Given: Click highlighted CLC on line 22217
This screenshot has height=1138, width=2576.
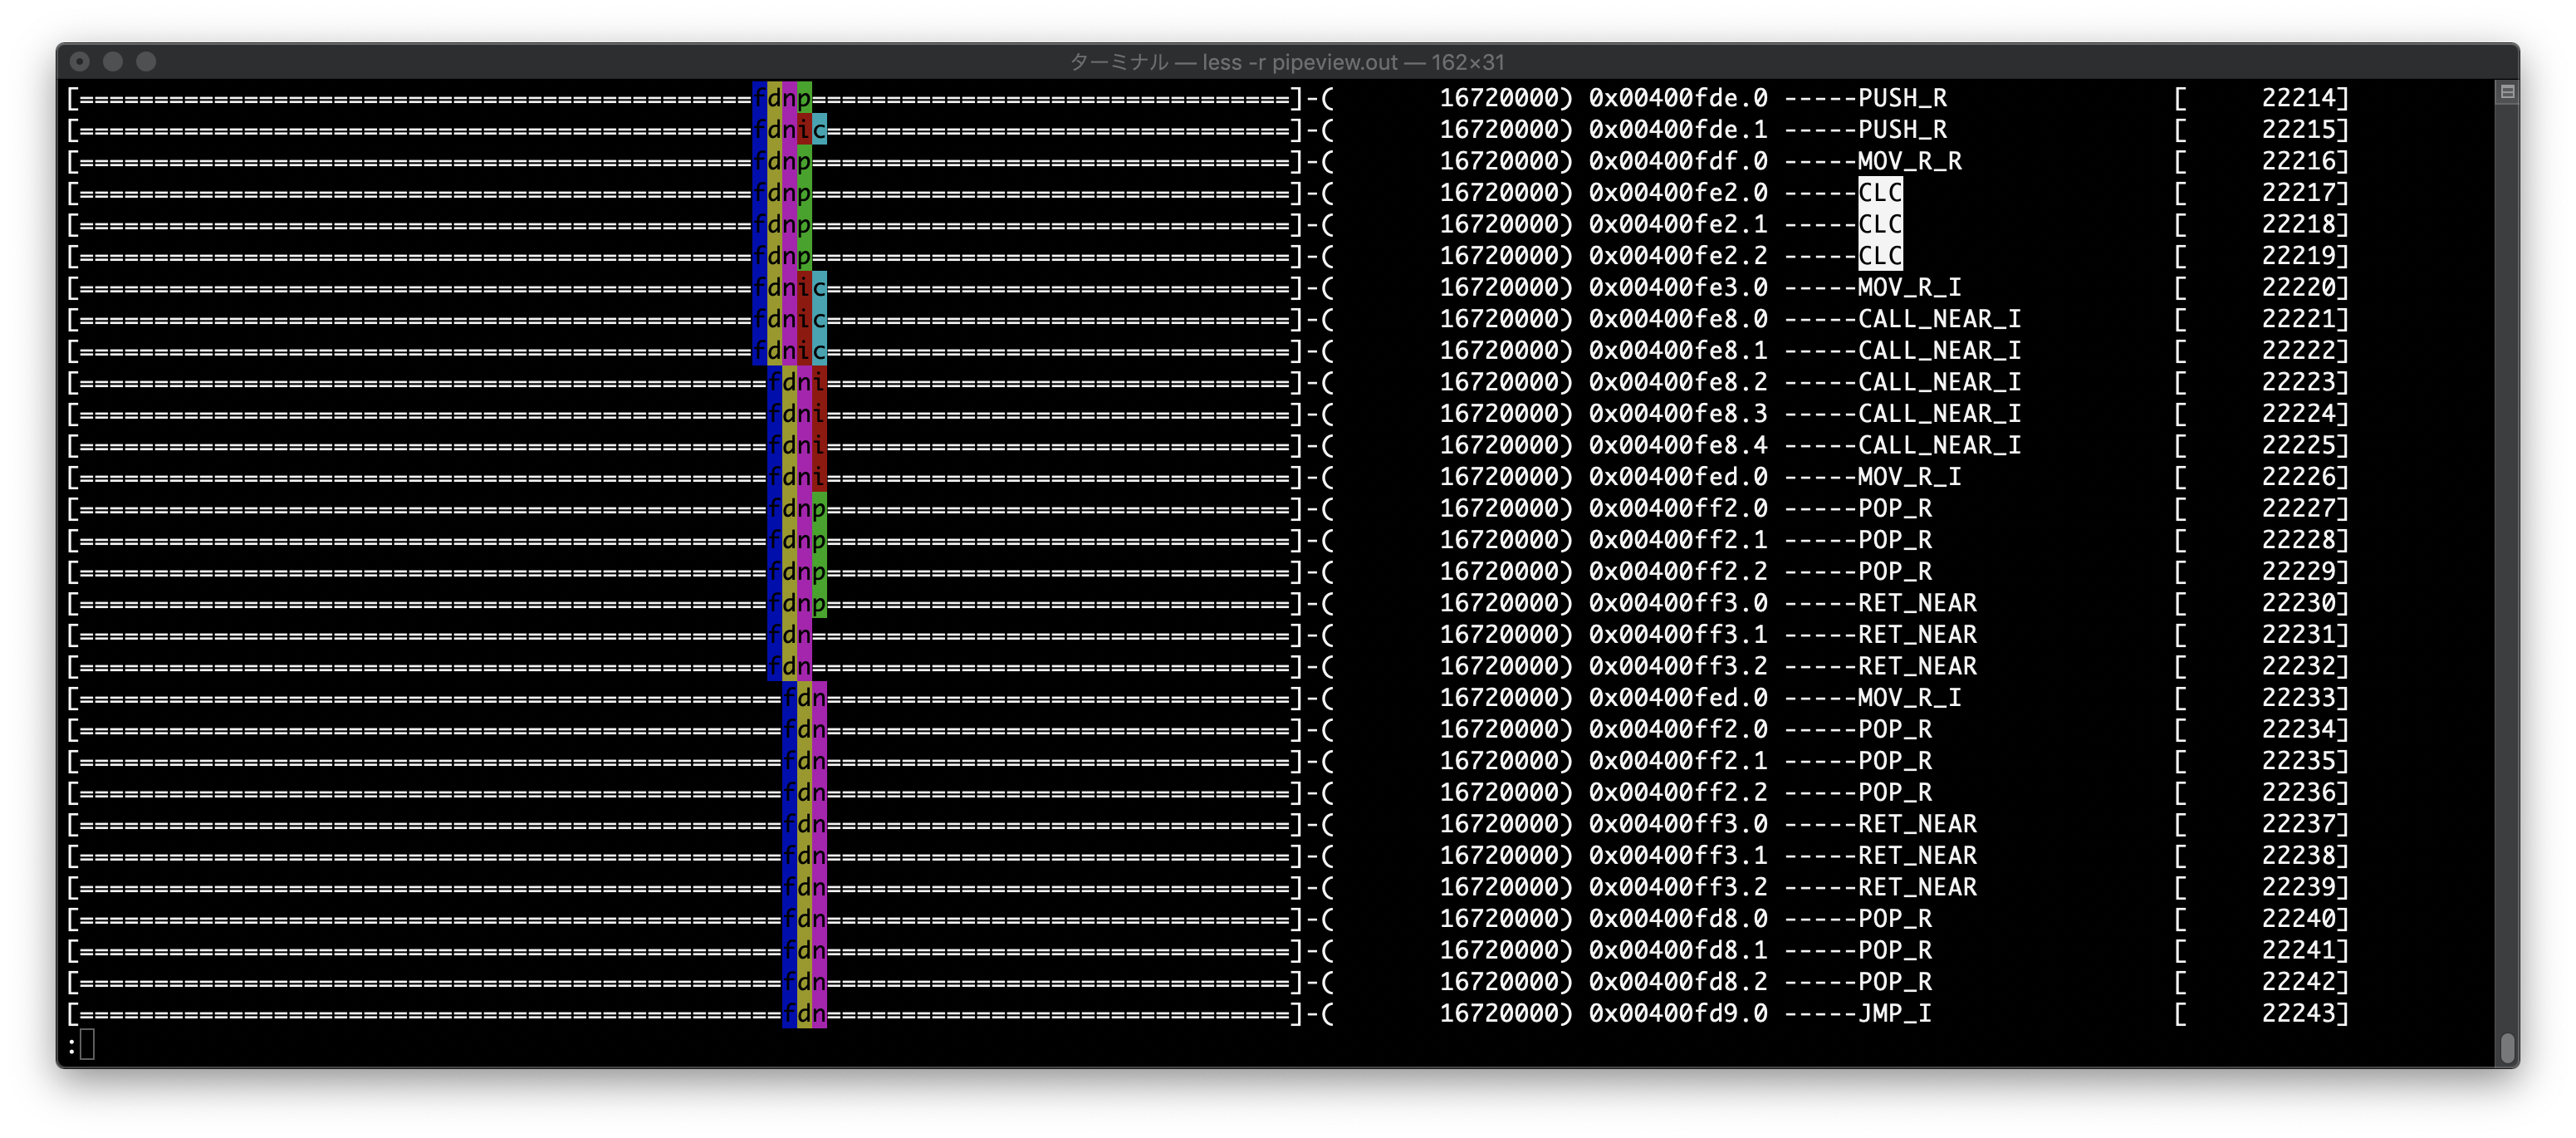Looking at the screenshot, I should tap(1879, 193).
